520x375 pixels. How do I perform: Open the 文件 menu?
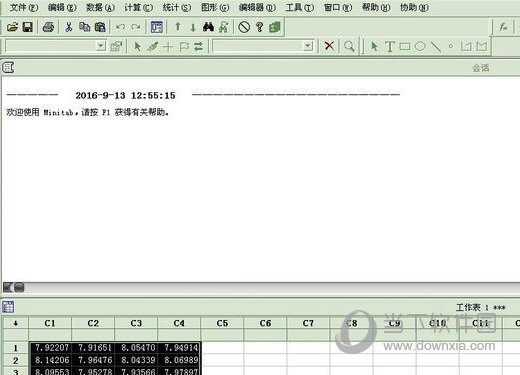(24, 7)
